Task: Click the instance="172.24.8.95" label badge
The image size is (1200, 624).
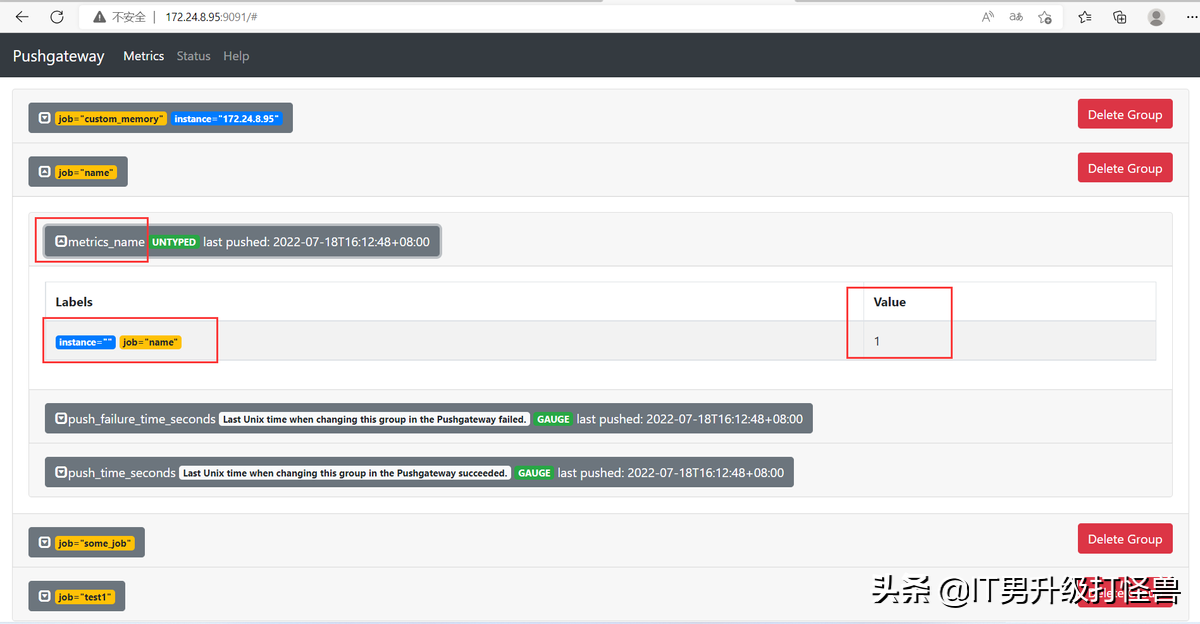Action: pos(226,119)
